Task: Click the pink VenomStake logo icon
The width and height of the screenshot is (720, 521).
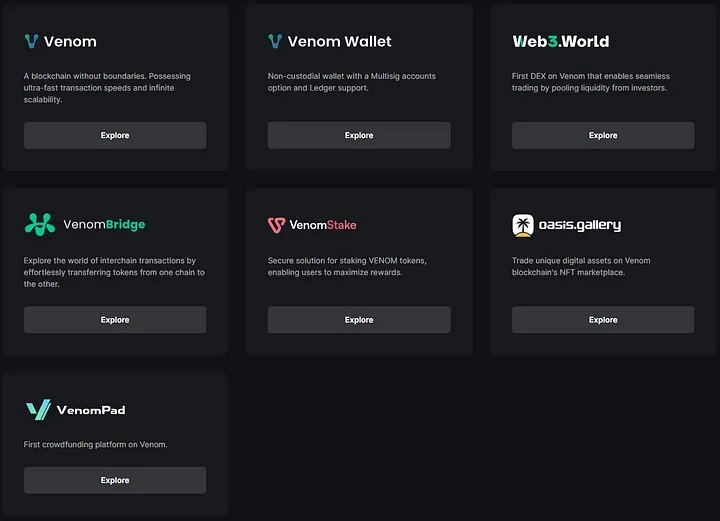Action: click(x=276, y=225)
